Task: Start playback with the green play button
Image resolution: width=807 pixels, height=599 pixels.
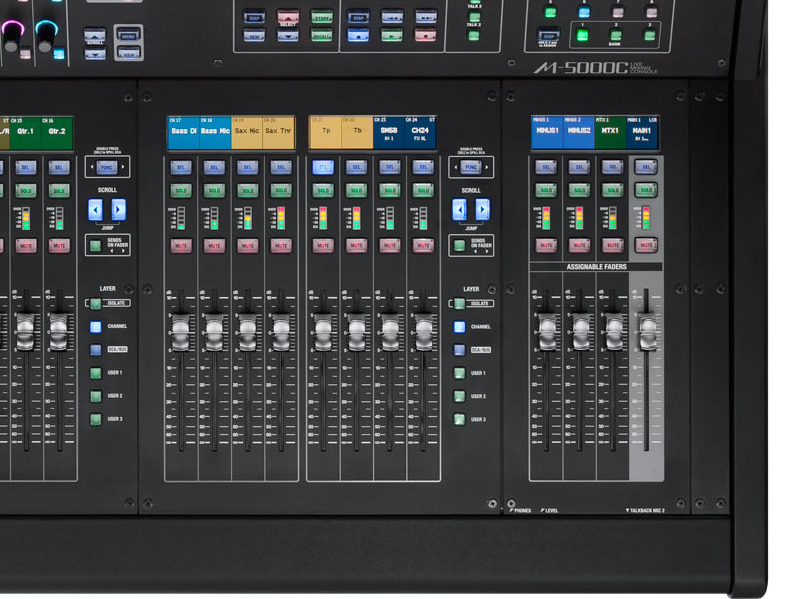Action: pyautogui.click(x=392, y=35)
